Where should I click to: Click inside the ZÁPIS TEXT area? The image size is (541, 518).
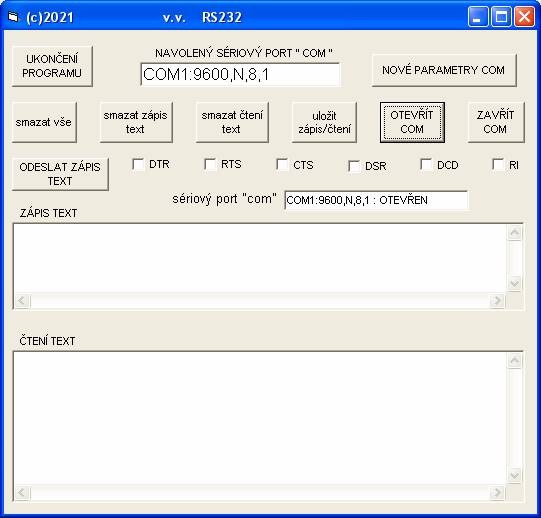coord(260,258)
